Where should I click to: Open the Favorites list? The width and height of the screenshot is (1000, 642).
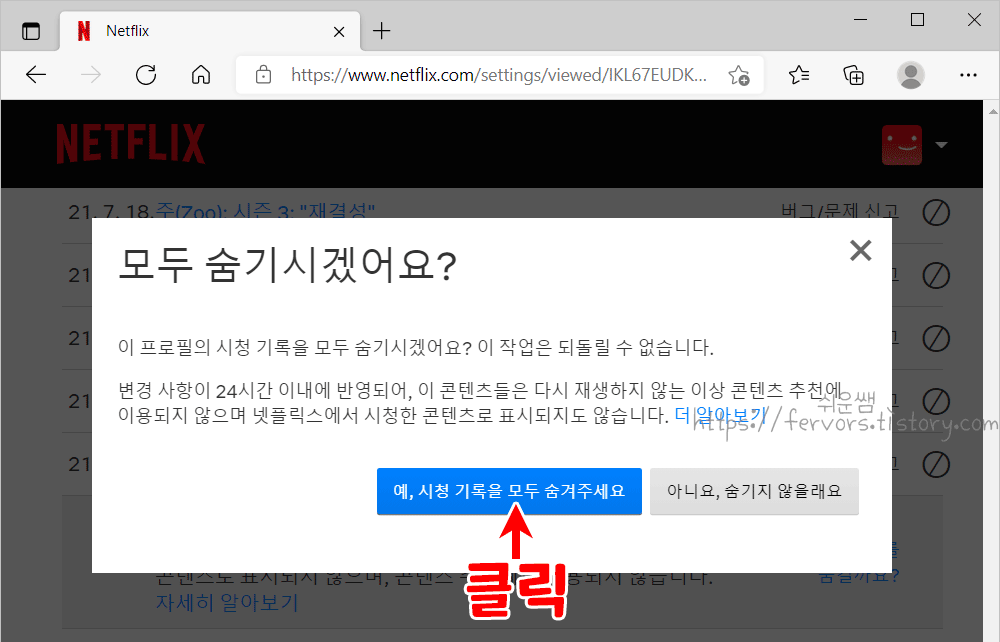click(x=798, y=75)
